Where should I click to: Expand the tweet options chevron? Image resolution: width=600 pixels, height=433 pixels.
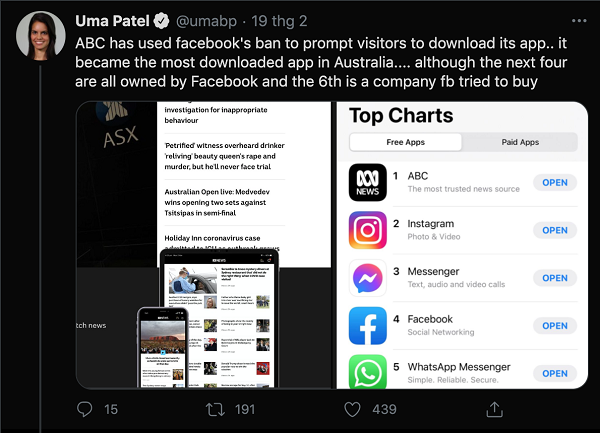pos(572,20)
